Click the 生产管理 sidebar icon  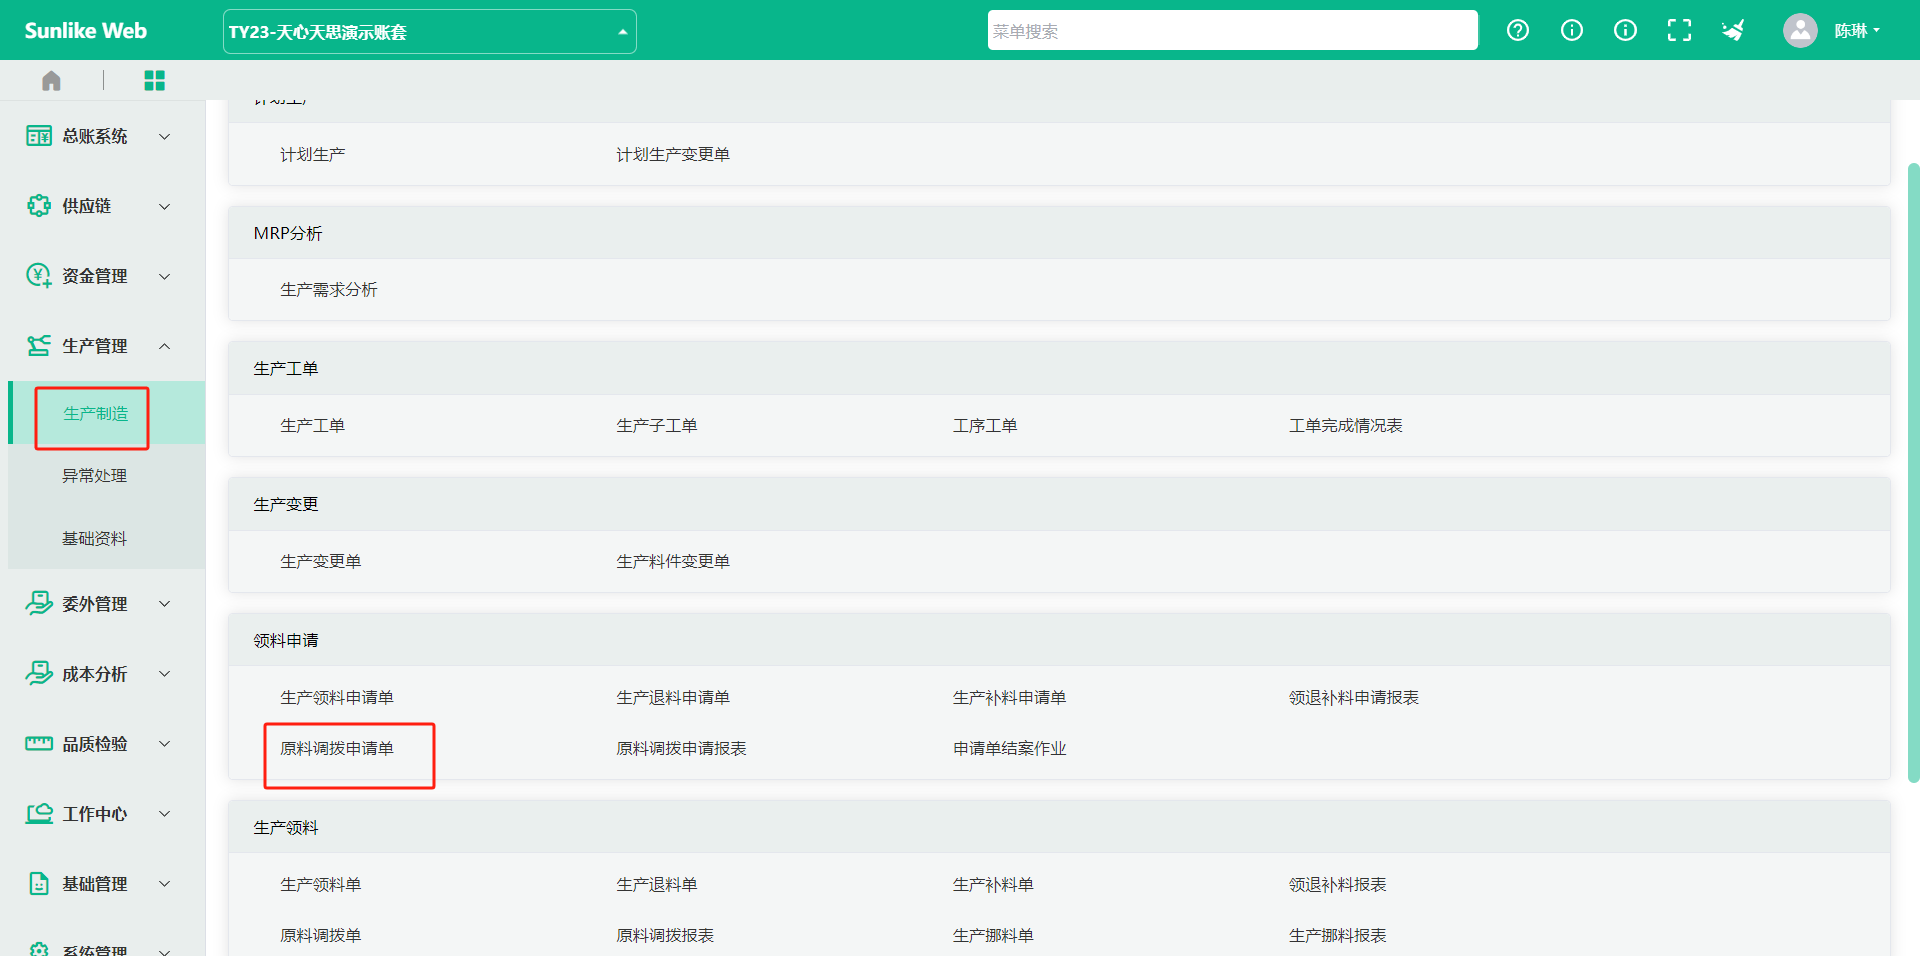point(39,346)
